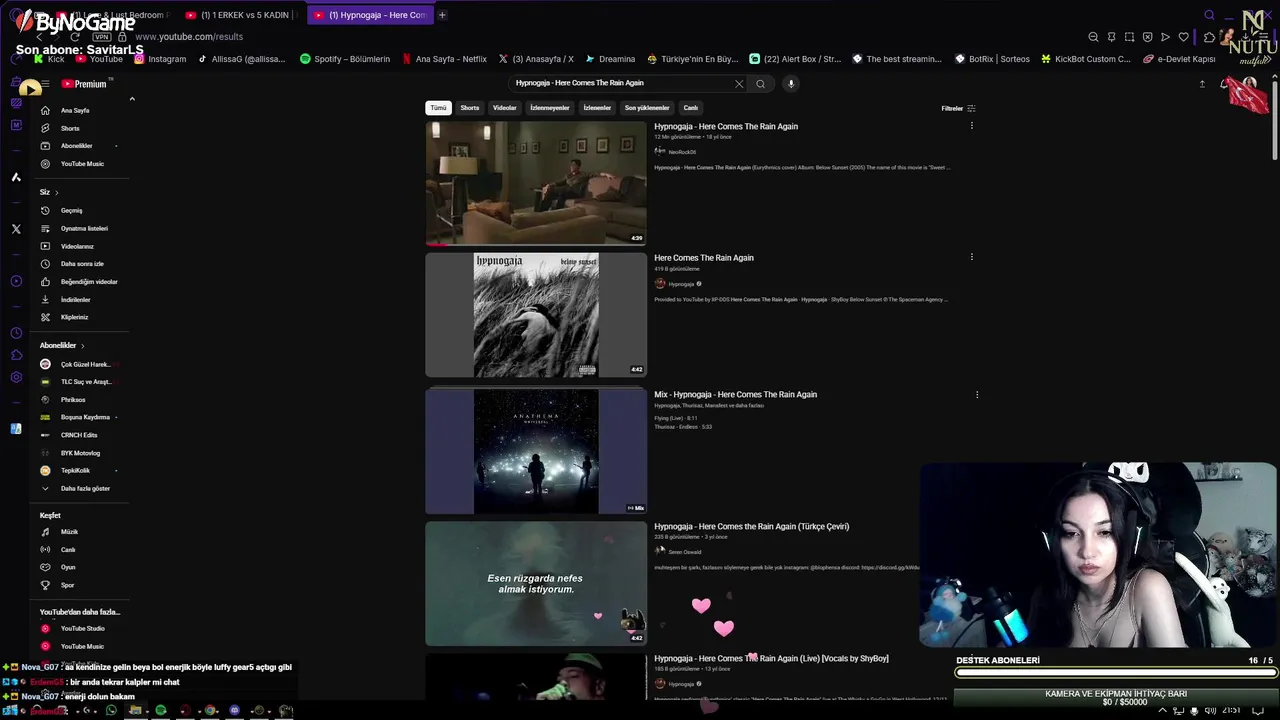Open YouTube Music in upper sidebar

point(81,164)
